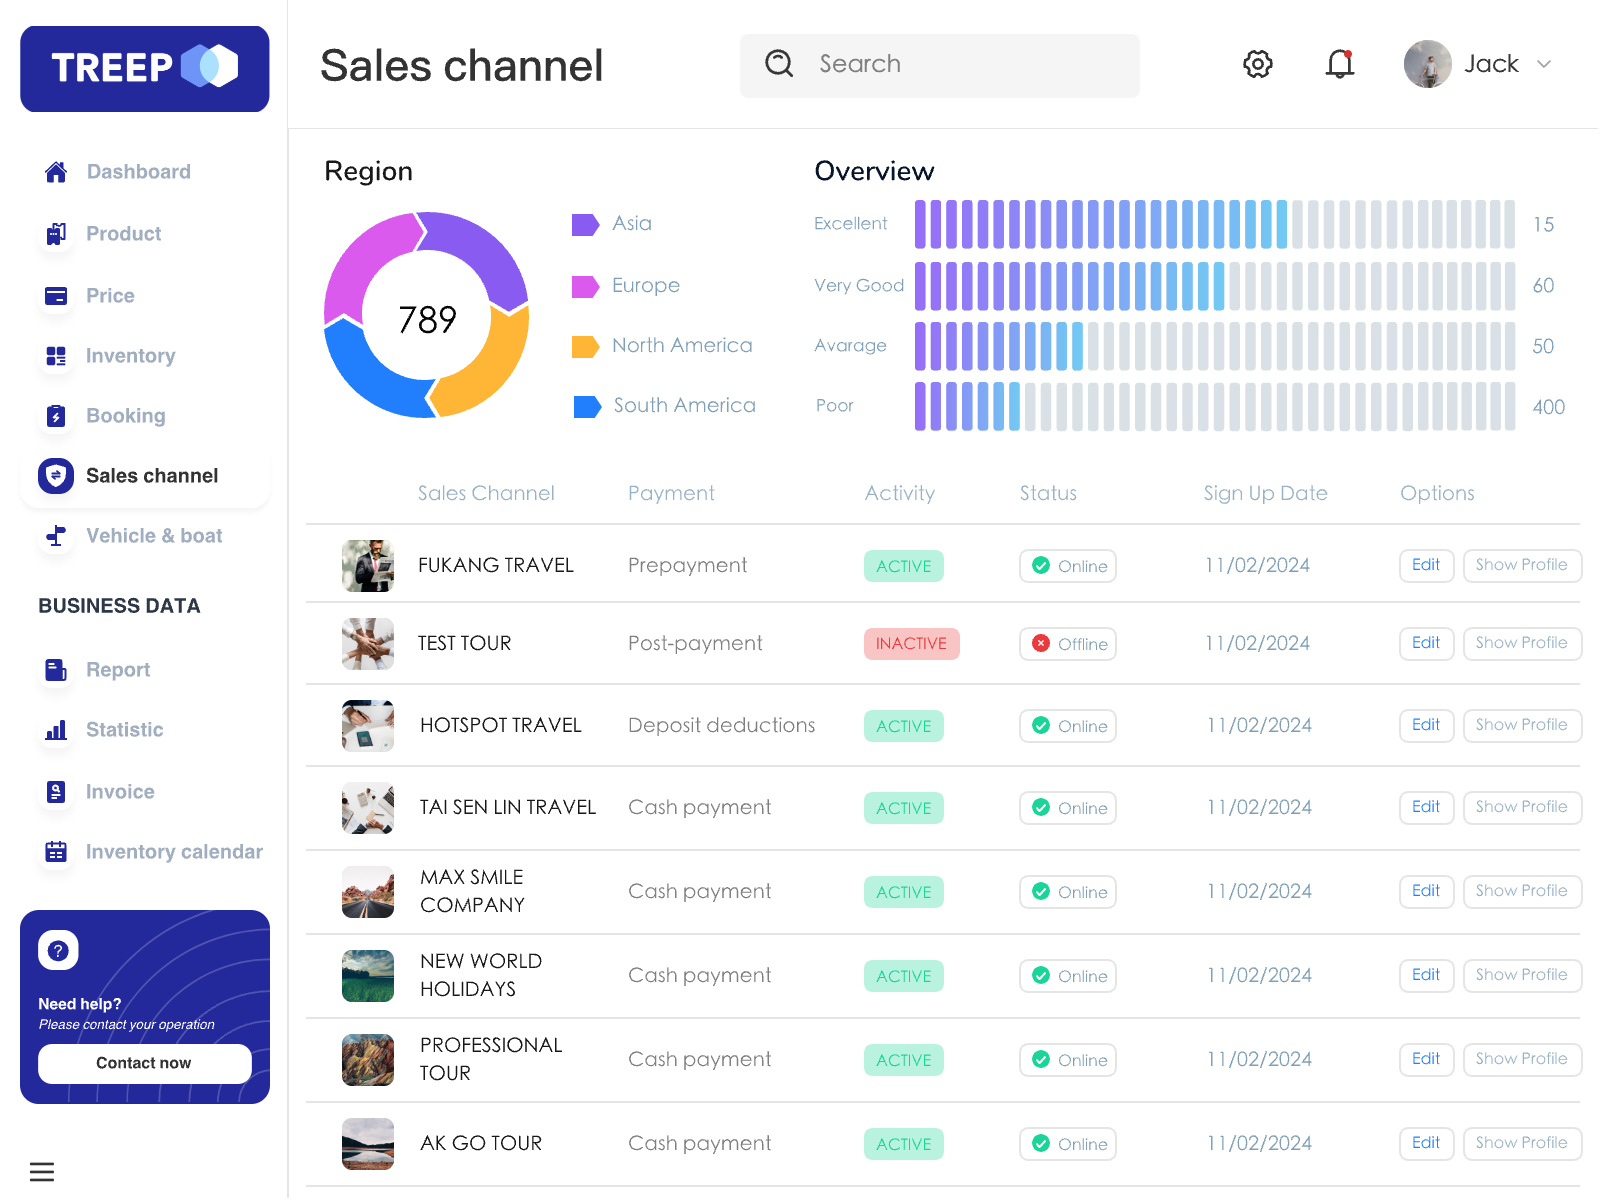The height and width of the screenshot is (1200, 1600).
Task: Click the Contact now button
Action: pyautogui.click(x=145, y=1064)
